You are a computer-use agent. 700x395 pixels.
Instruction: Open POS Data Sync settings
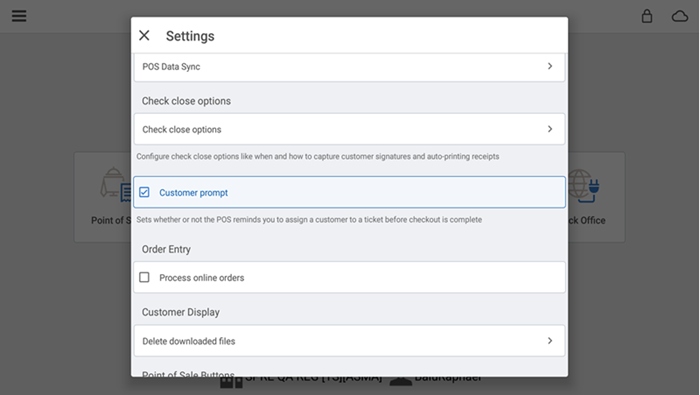click(350, 67)
